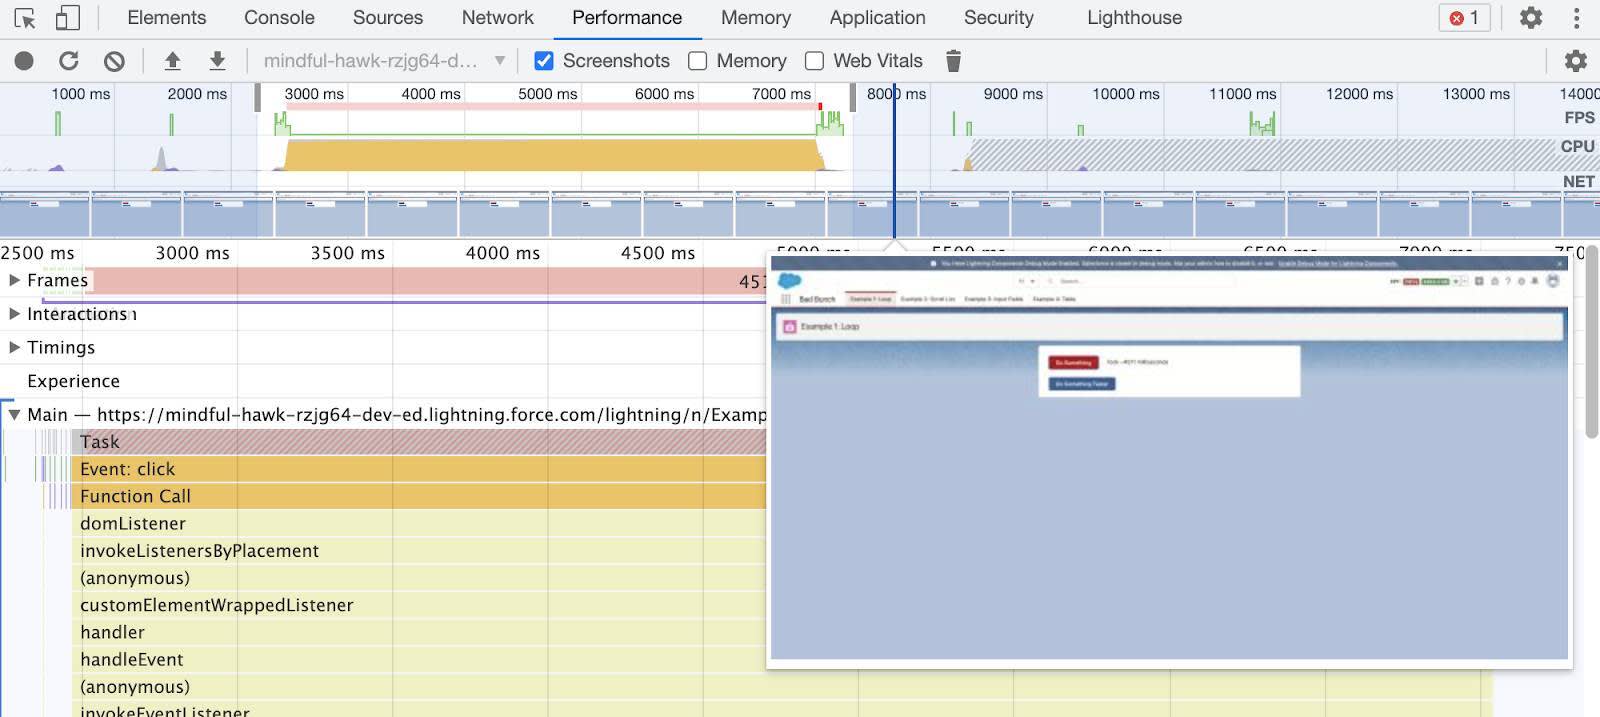The width and height of the screenshot is (1600, 717).
Task: Open capture settings gear in Performance toolbar
Action: [x=1576, y=61]
